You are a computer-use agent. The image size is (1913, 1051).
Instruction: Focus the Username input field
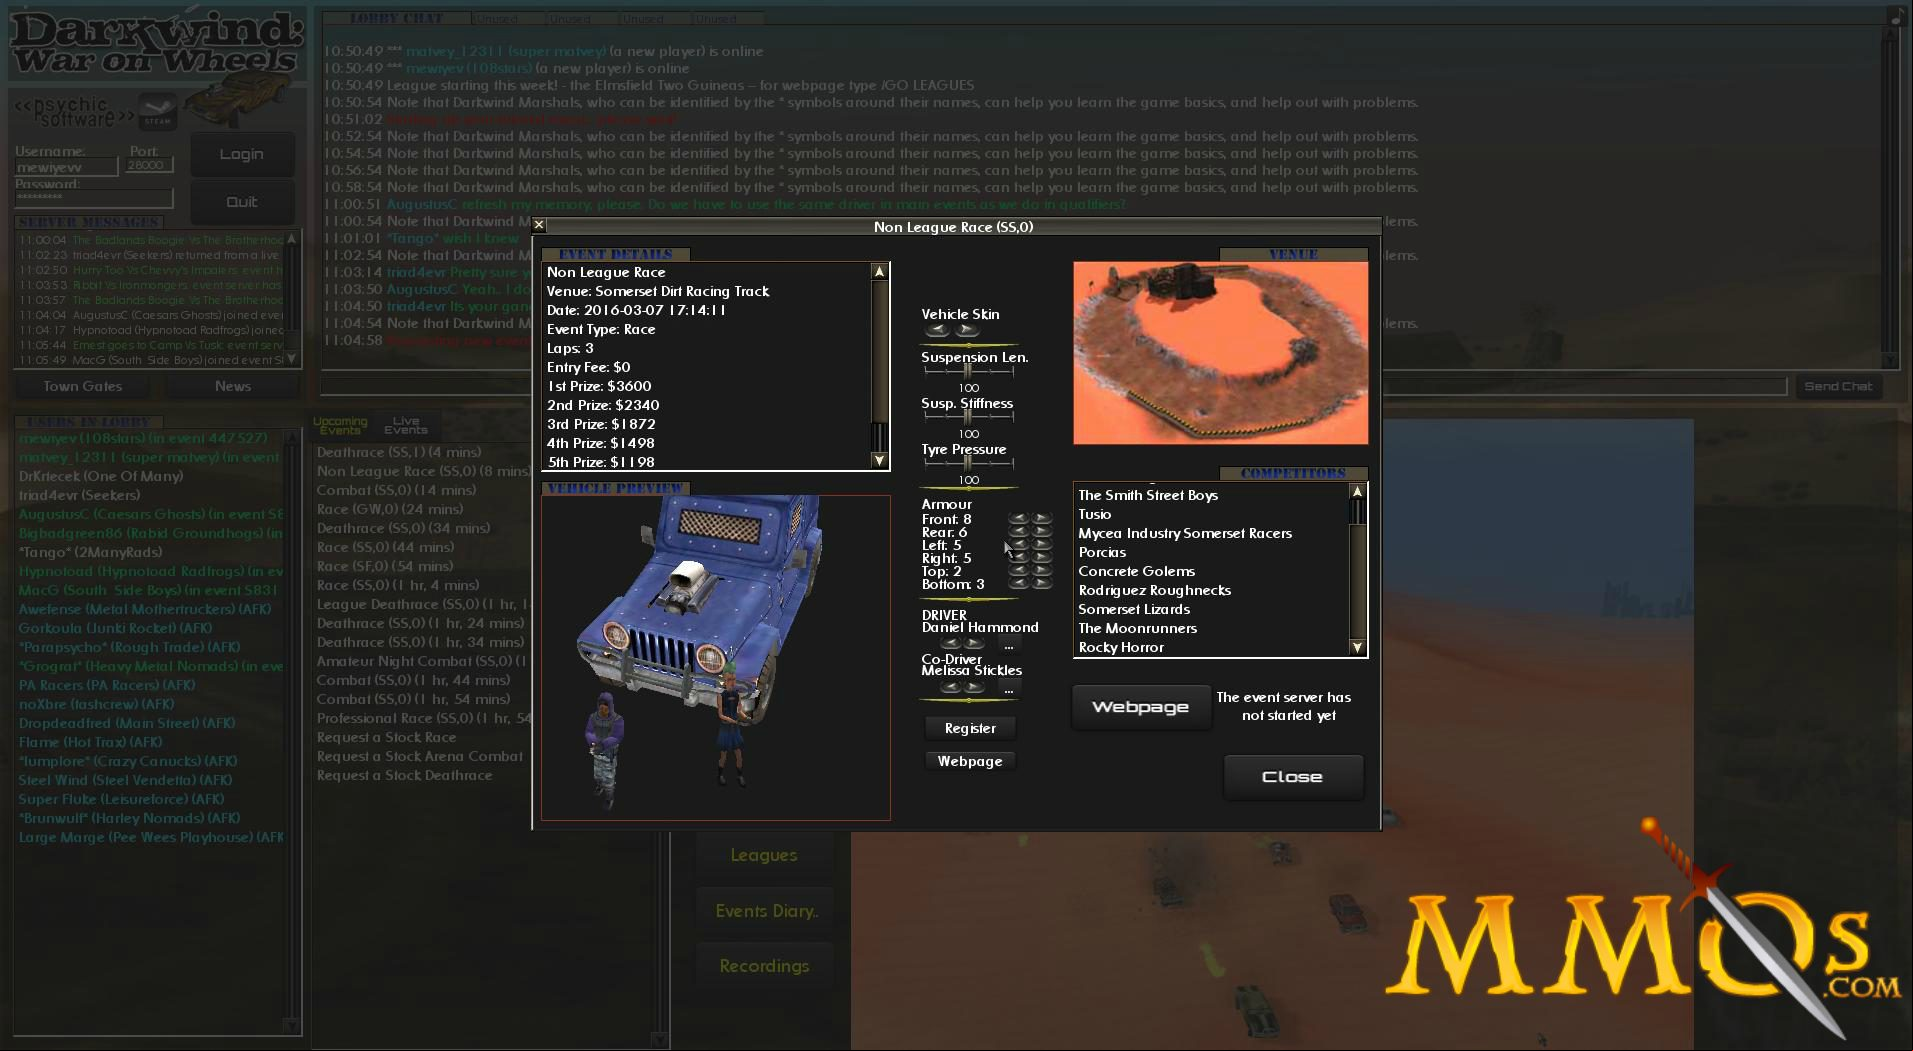[x=66, y=167]
